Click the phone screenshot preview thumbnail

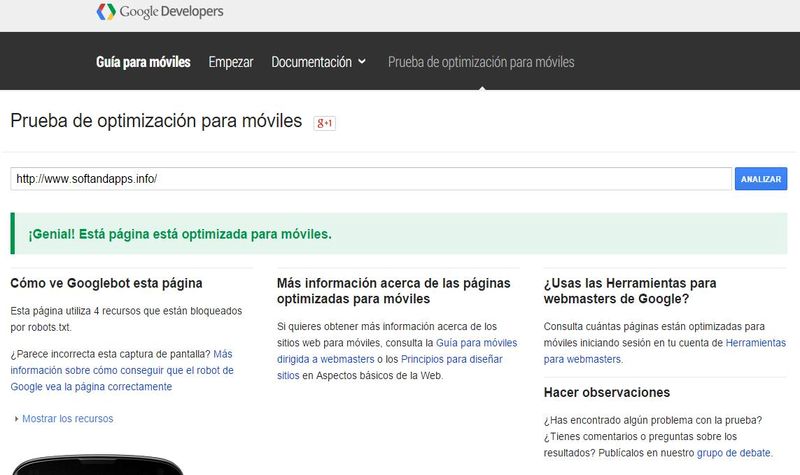pos(97,464)
